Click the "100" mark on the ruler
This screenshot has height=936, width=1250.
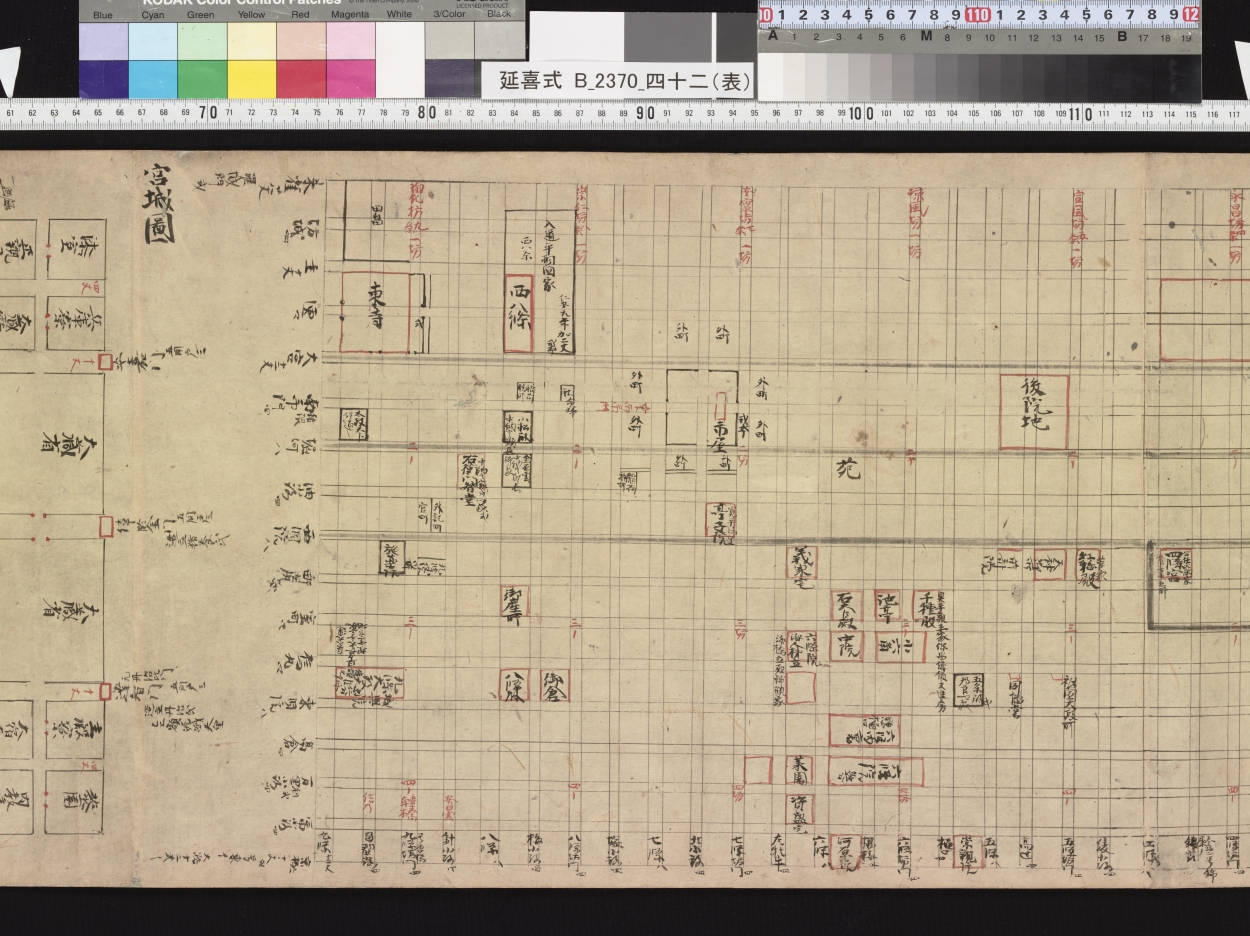pos(862,113)
